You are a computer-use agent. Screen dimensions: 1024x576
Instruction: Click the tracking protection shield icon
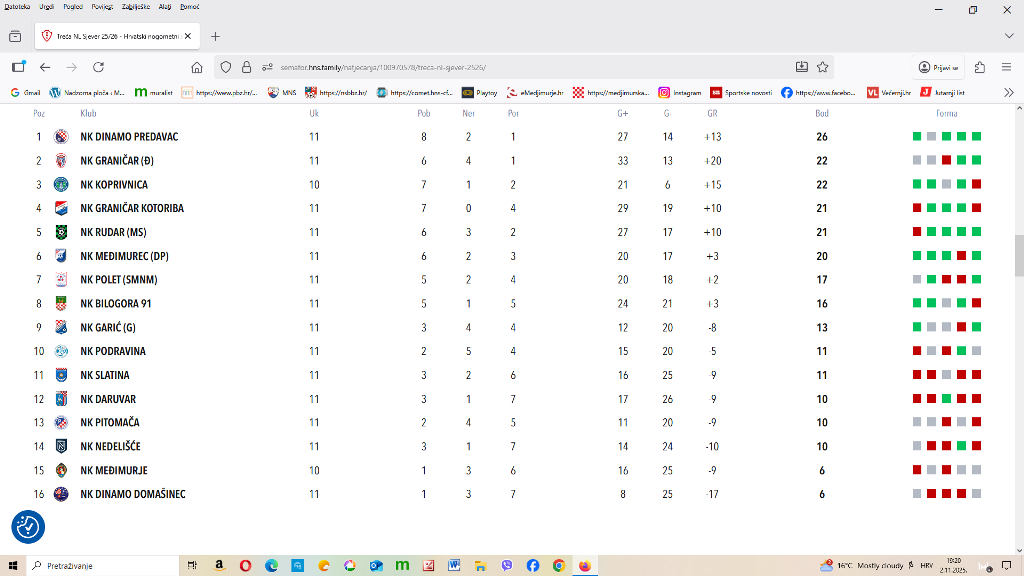(226, 67)
